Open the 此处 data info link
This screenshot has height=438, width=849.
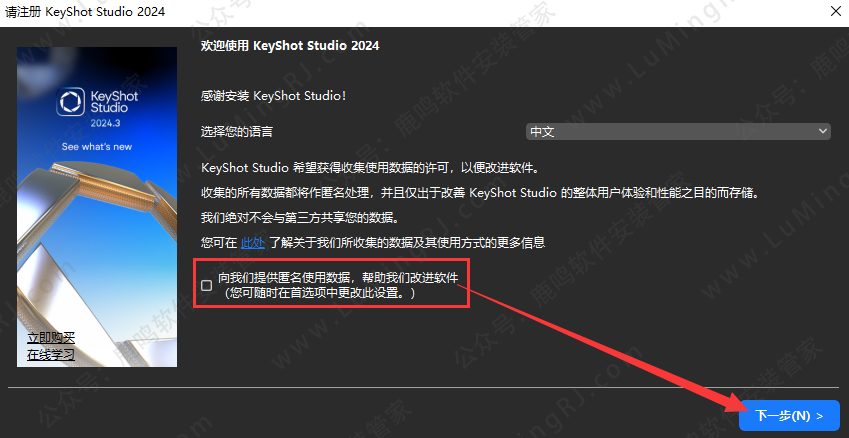click(x=253, y=243)
